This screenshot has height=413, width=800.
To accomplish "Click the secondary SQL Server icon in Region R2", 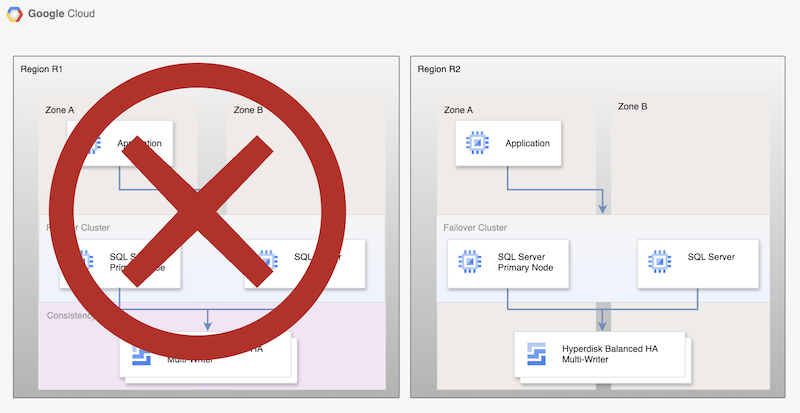I will click(659, 263).
